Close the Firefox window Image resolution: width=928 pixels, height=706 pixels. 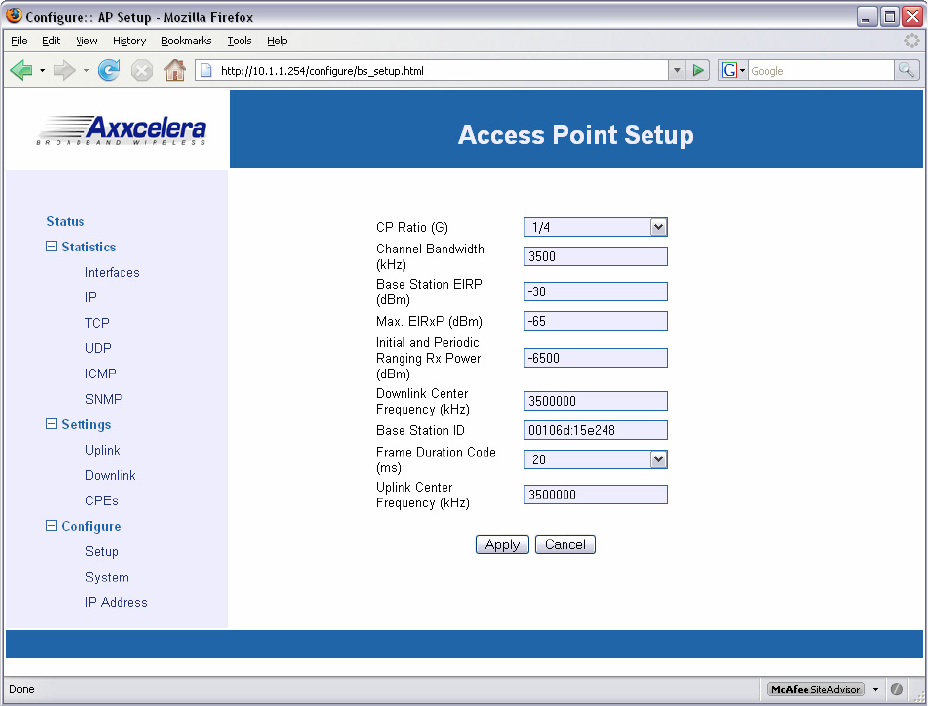click(x=913, y=17)
